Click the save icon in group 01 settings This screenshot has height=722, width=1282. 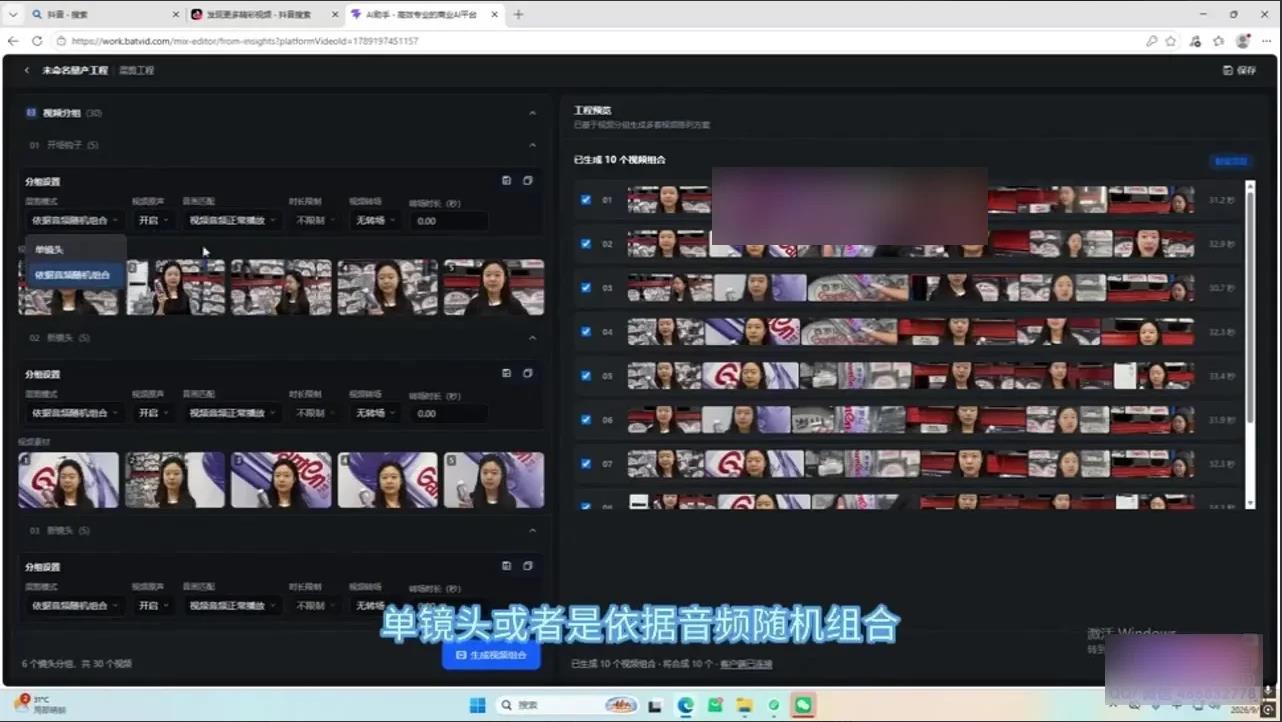tap(507, 181)
